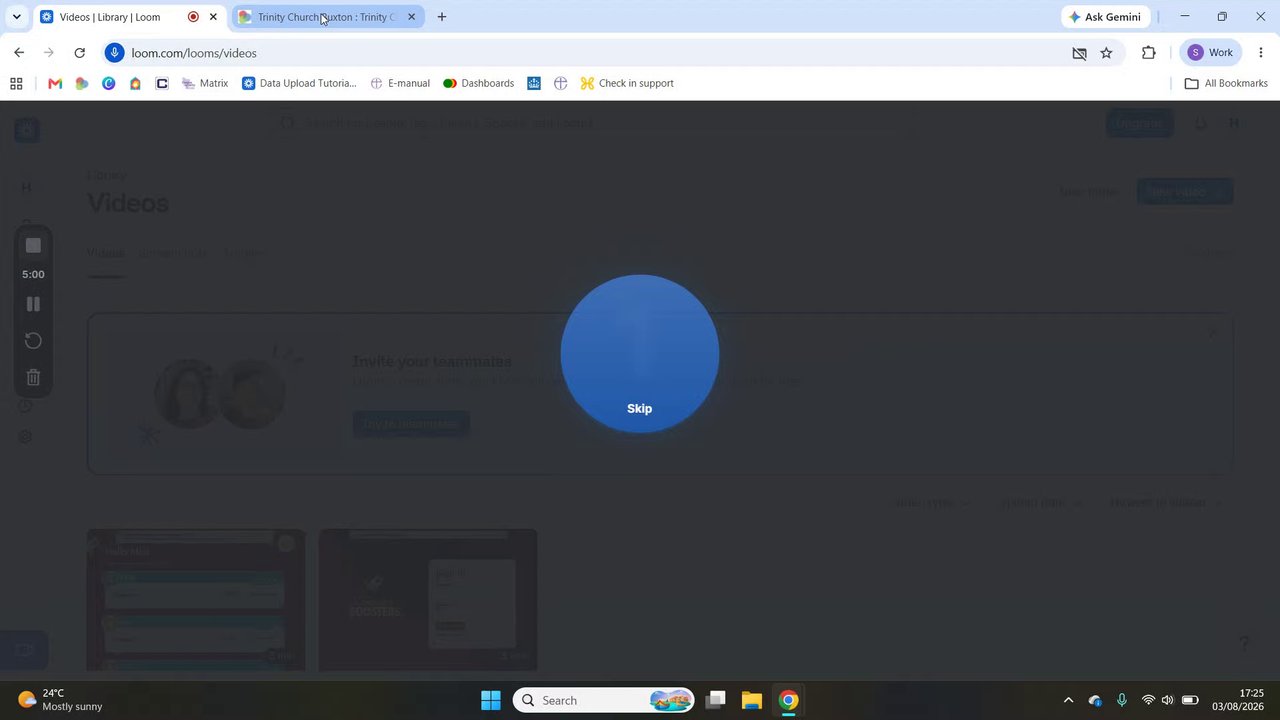Skip the recording countdown
1280x720 pixels.
tap(639, 408)
